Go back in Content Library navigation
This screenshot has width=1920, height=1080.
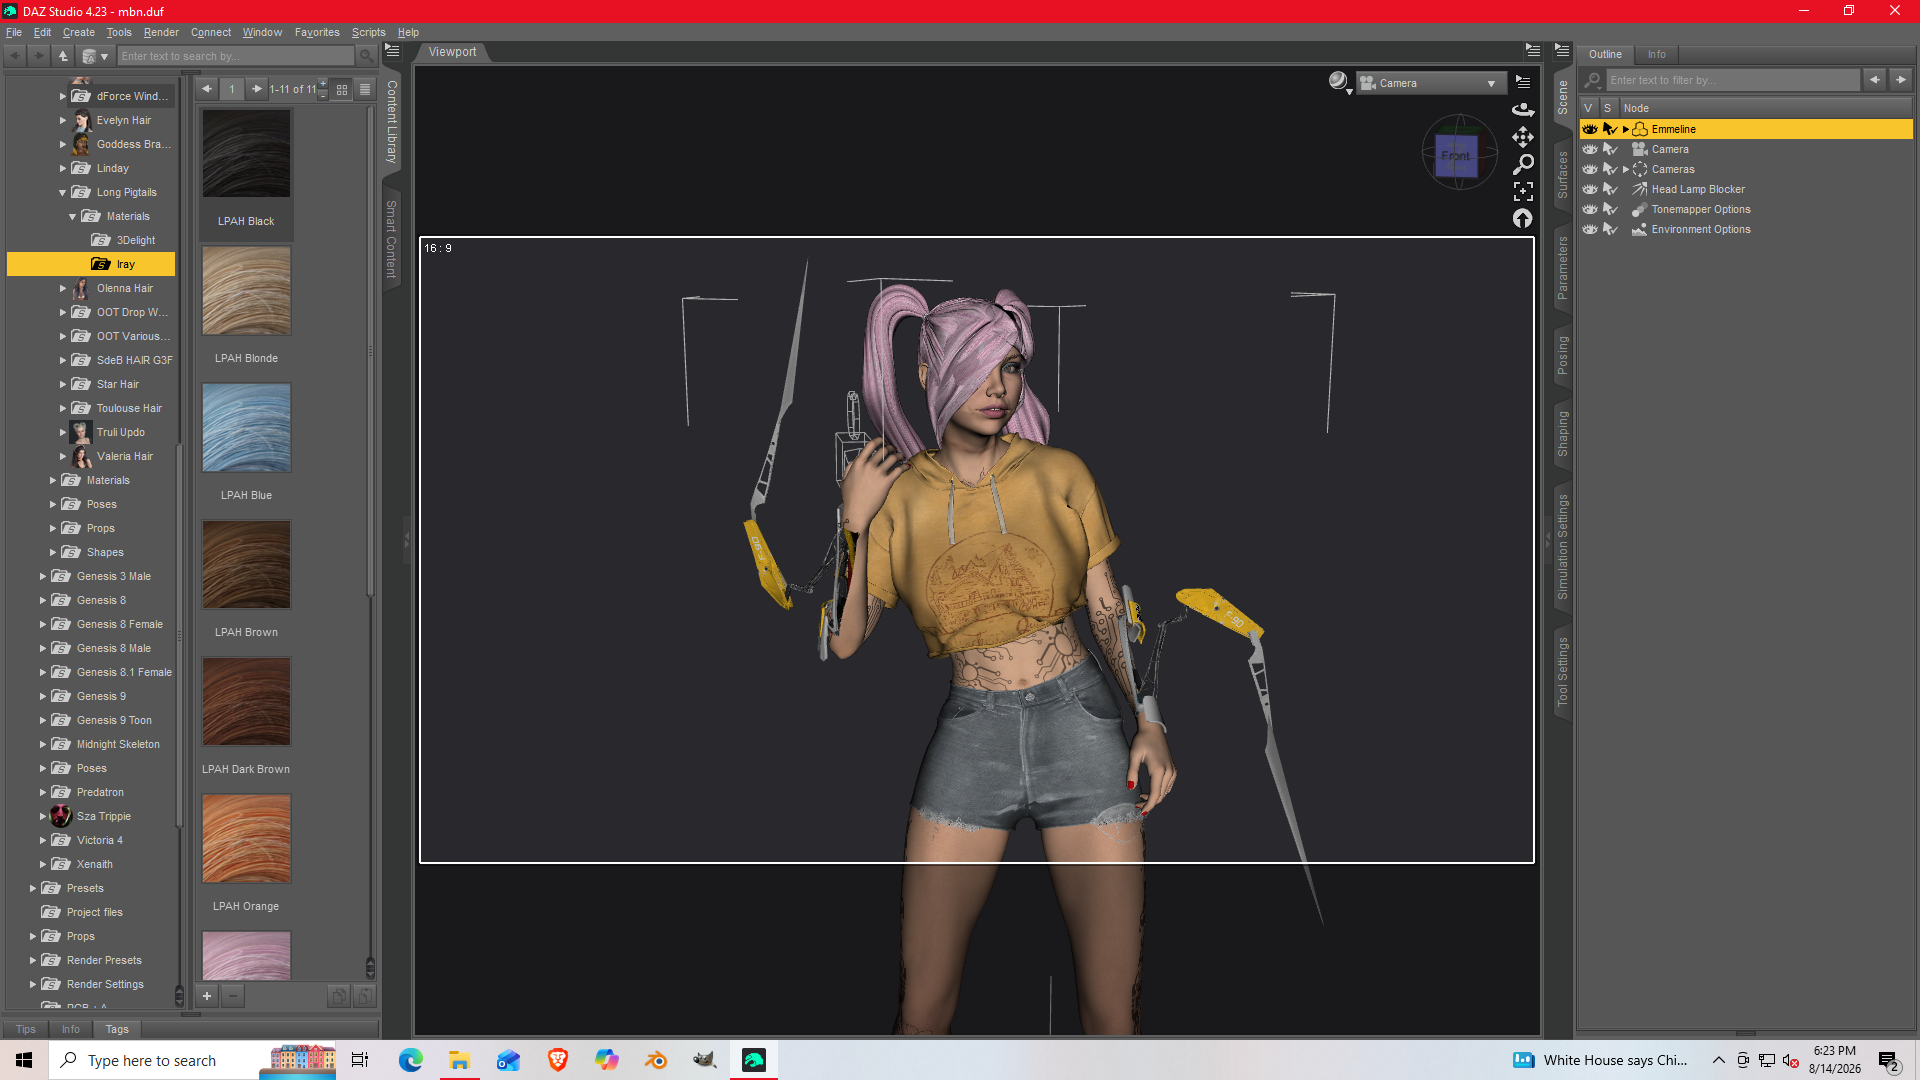point(15,56)
